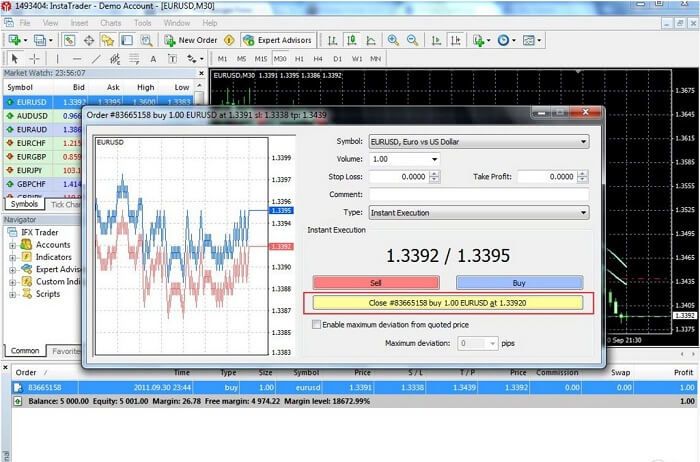
Task: Switch timeframe to M5
Action: [242, 58]
